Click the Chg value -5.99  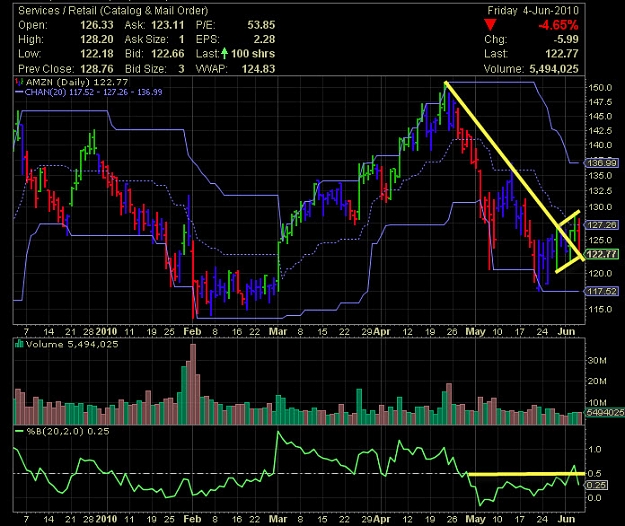[x=566, y=39]
